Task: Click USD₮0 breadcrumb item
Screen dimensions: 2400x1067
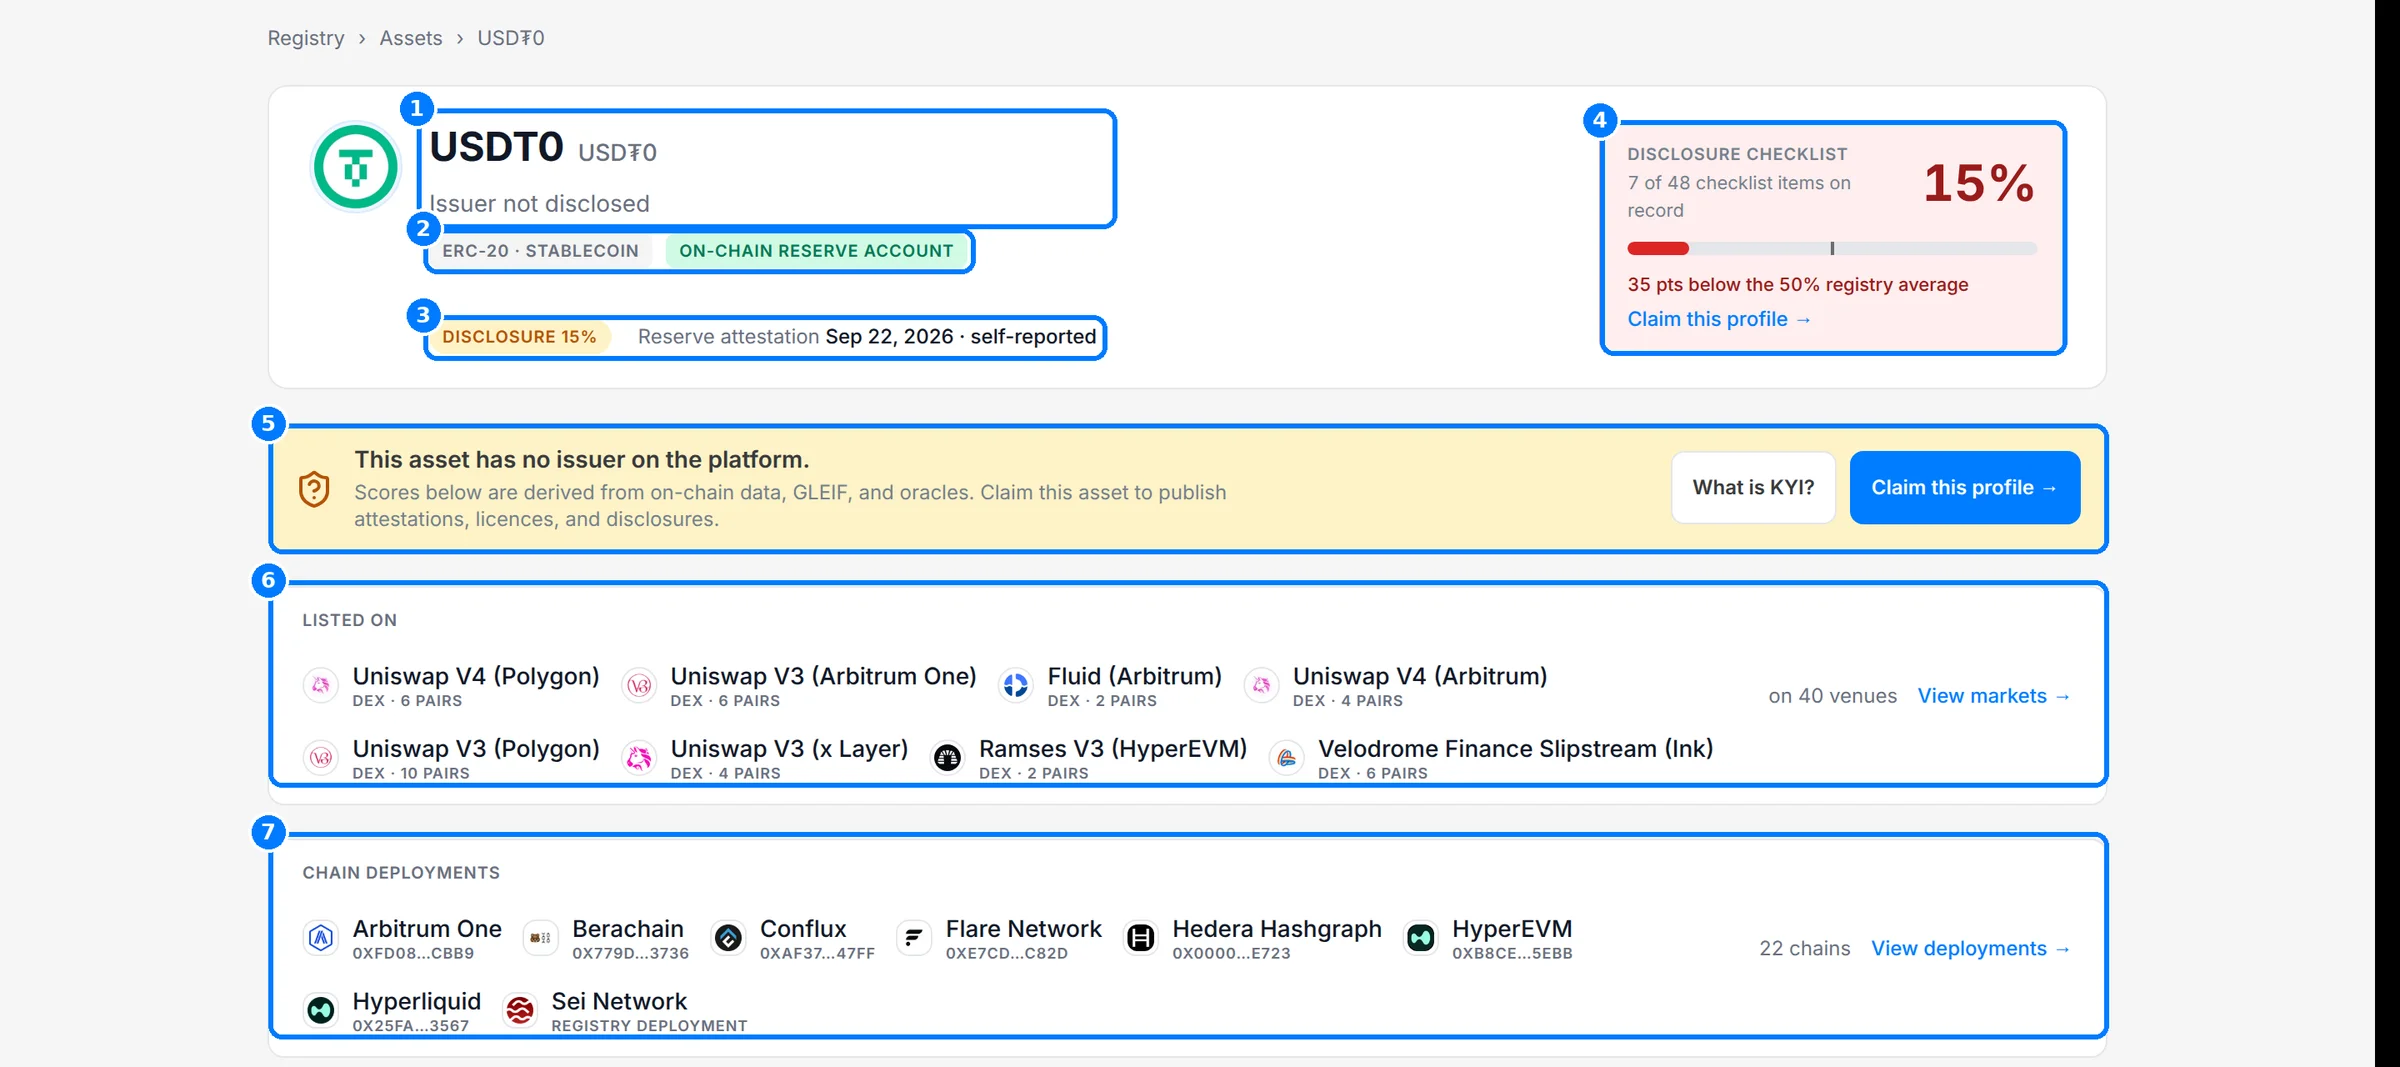Action: tap(511, 38)
